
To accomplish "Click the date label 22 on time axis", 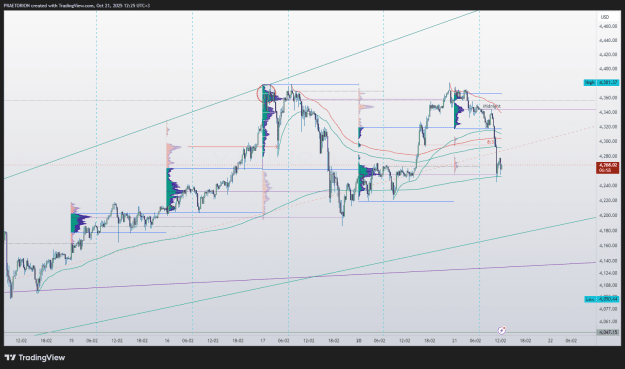I will tap(550, 341).
